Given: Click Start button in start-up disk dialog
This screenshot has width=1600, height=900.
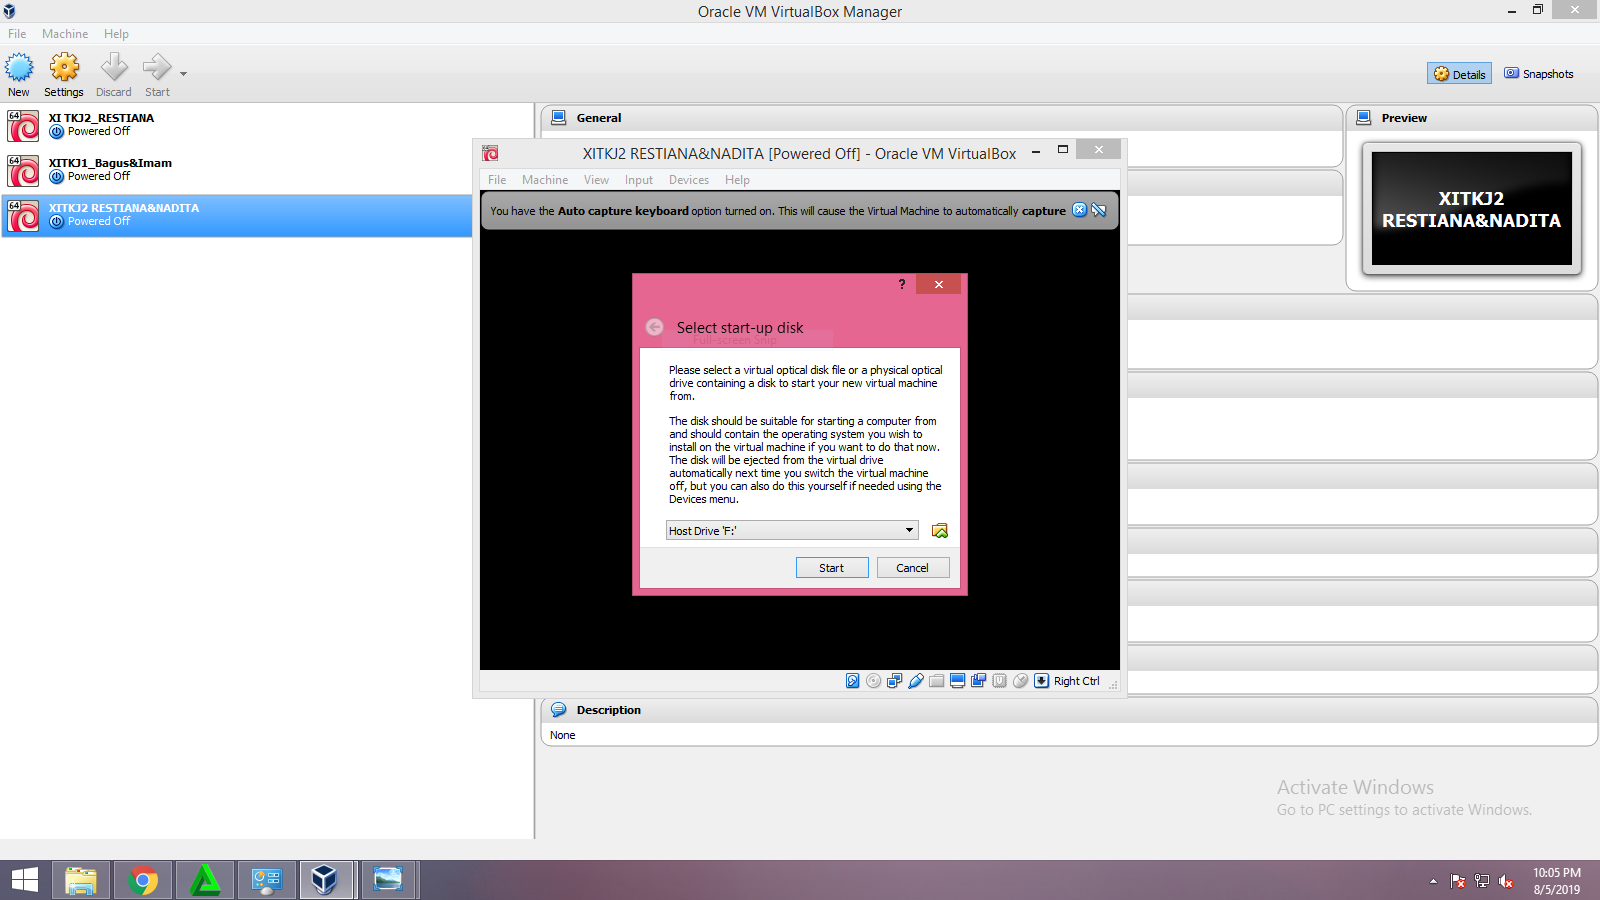Looking at the screenshot, I should click(832, 568).
